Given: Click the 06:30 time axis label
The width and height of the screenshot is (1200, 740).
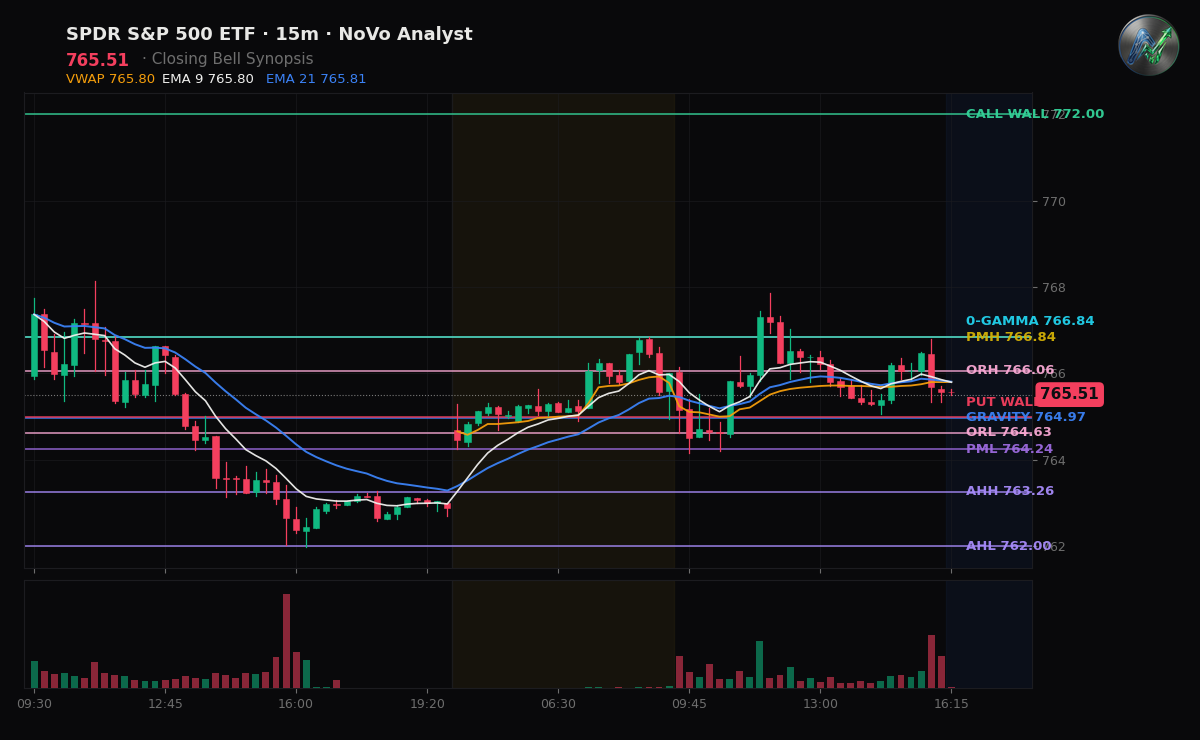Looking at the screenshot, I should [x=558, y=704].
